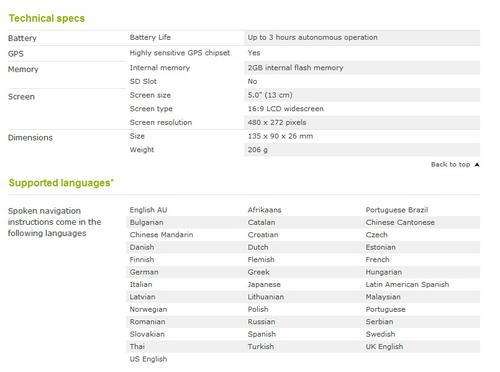This screenshot has width=500, height=372.
Task: Click the Highly sensitive GPS chipset label
Action: click(x=180, y=53)
